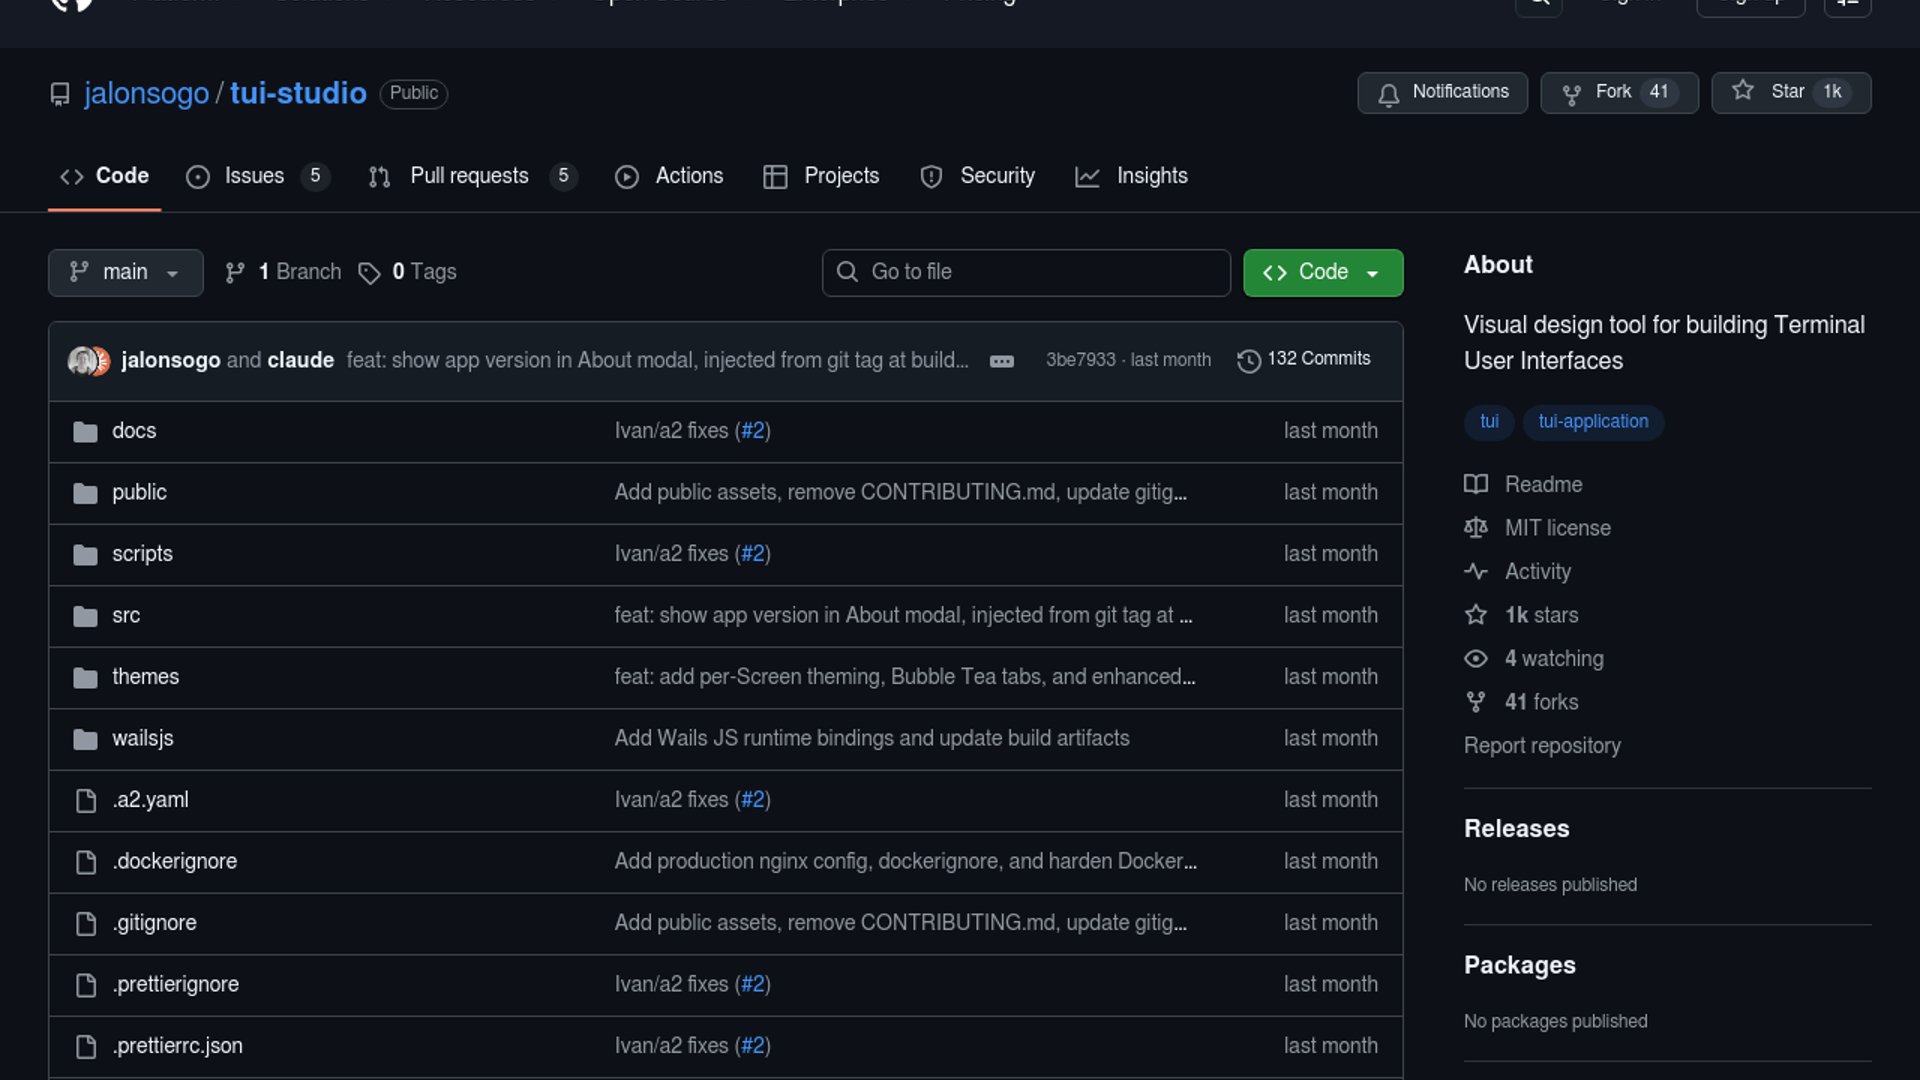Click the tui-application topic tag
This screenshot has height=1080, width=1920.
point(1592,422)
